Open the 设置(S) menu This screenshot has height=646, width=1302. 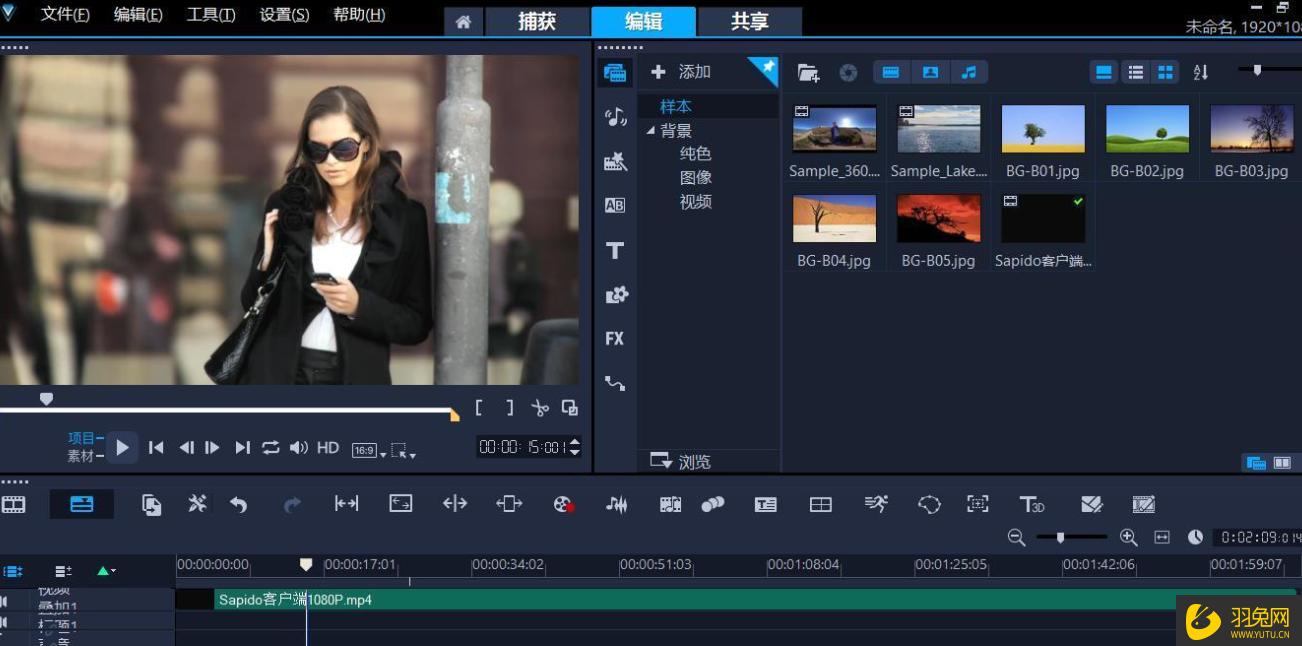point(284,15)
